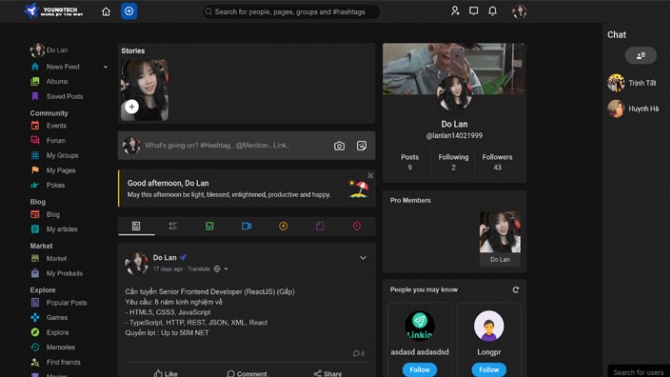Click the sticker/emoji icon in post box
The height and width of the screenshot is (377, 670).
pyautogui.click(x=361, y=146)
